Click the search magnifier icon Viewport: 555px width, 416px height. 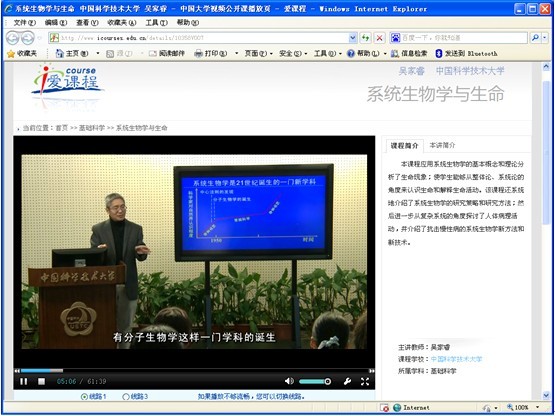point(535,38)
